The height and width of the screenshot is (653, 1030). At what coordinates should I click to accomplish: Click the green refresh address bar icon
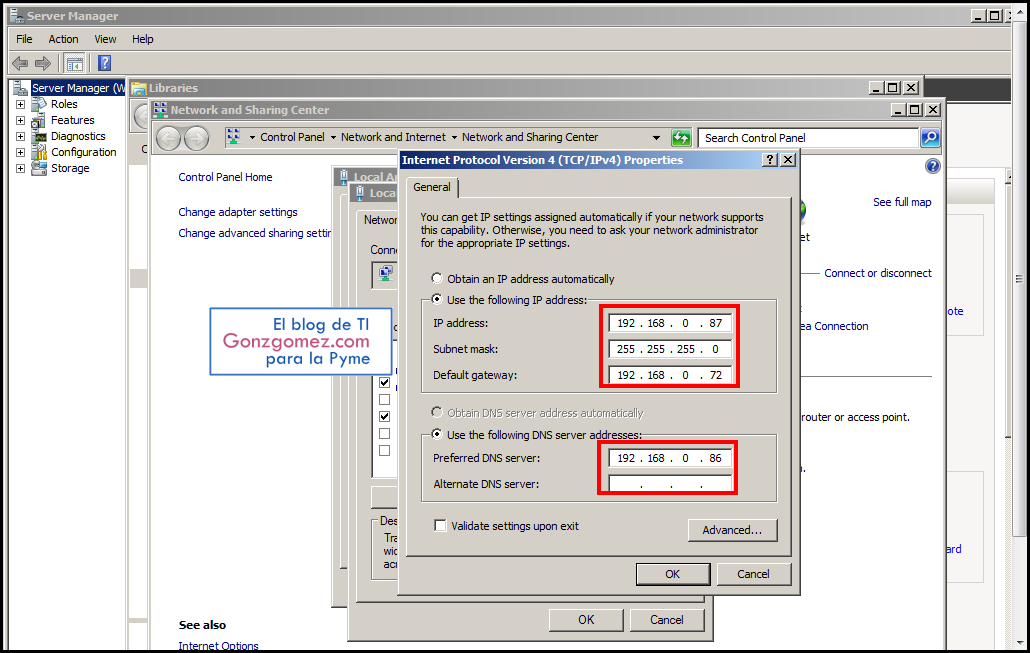coord(681,138)
